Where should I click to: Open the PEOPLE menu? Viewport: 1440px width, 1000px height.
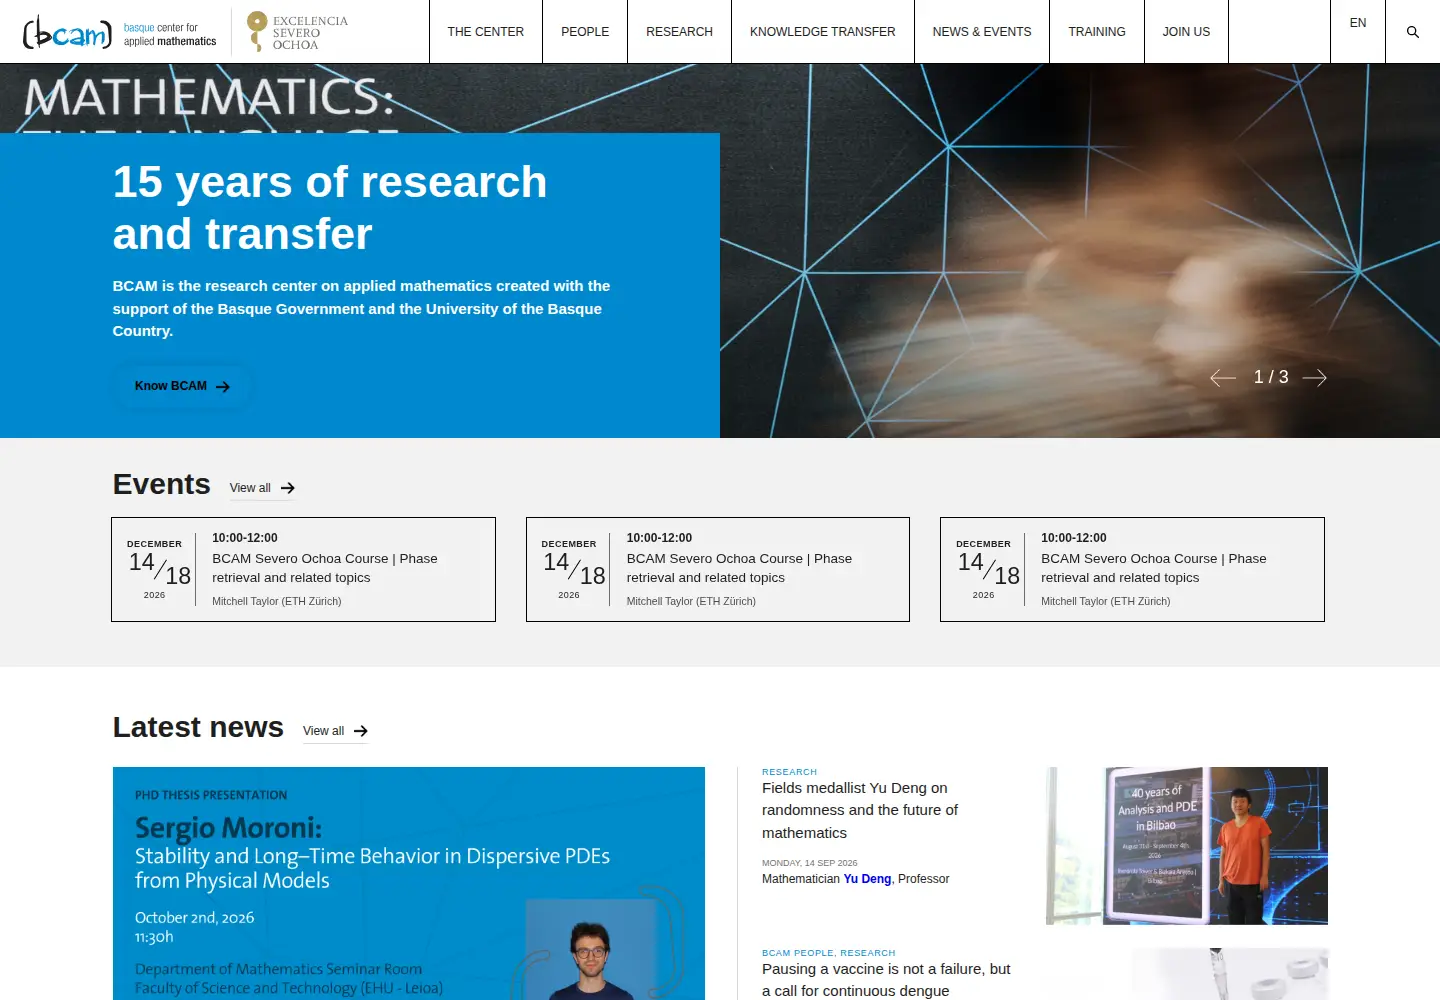(585, 32)
